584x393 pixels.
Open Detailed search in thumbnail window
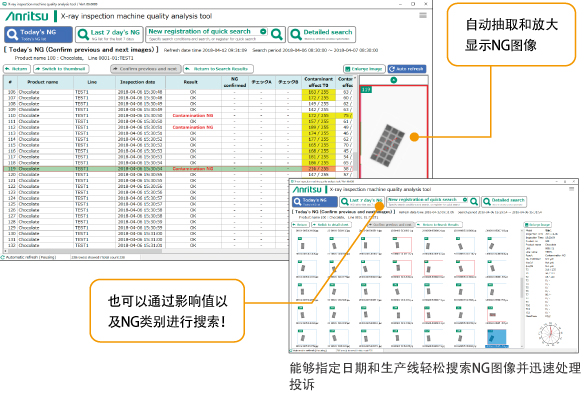pyautogui.click(x=504, y=202)
